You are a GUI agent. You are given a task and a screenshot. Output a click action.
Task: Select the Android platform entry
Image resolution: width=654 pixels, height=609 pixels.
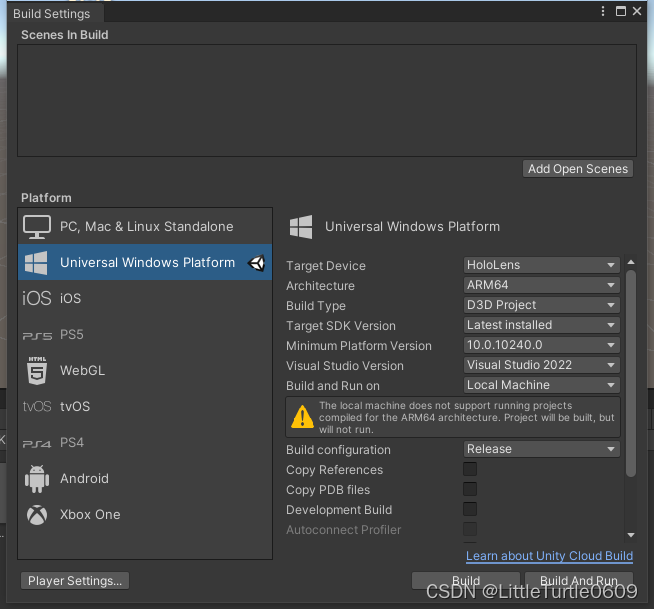(x=145, y=479)
